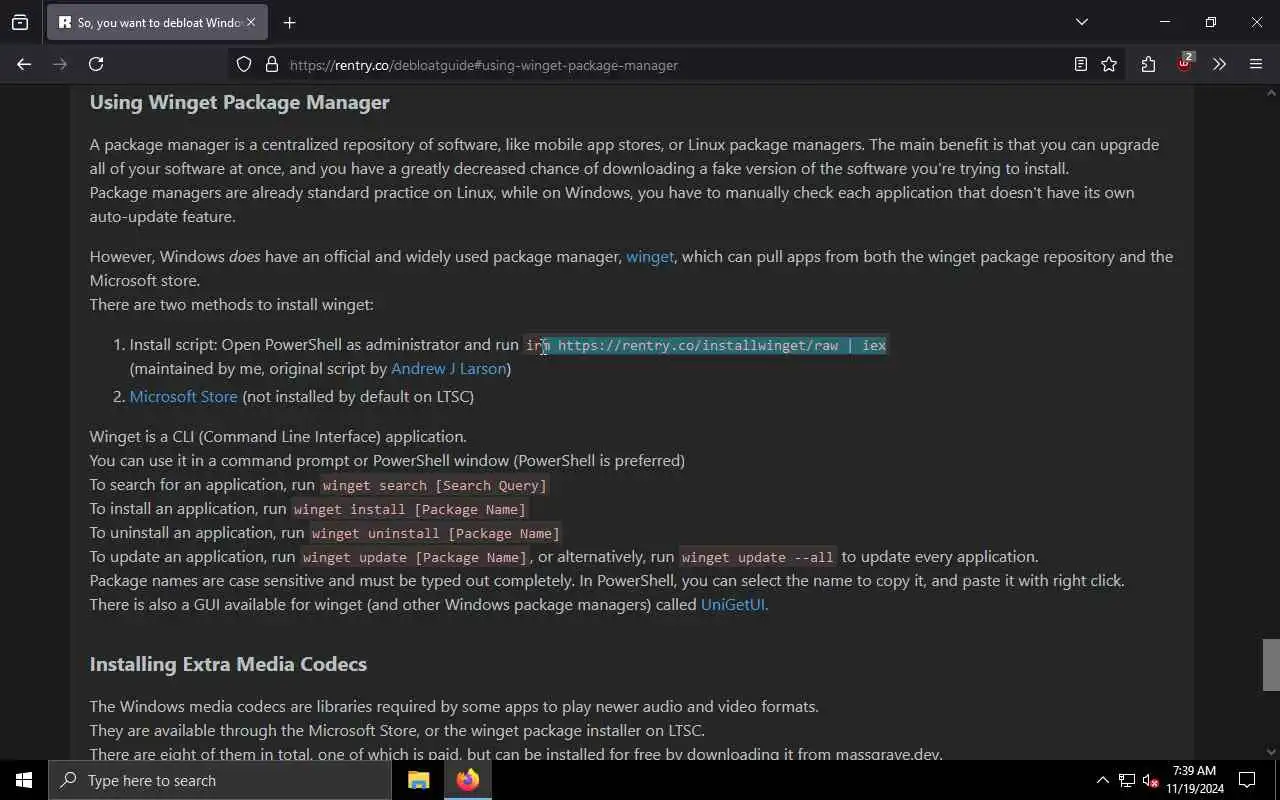
Task: Open the notification center icon
Action: point(1247,780)
